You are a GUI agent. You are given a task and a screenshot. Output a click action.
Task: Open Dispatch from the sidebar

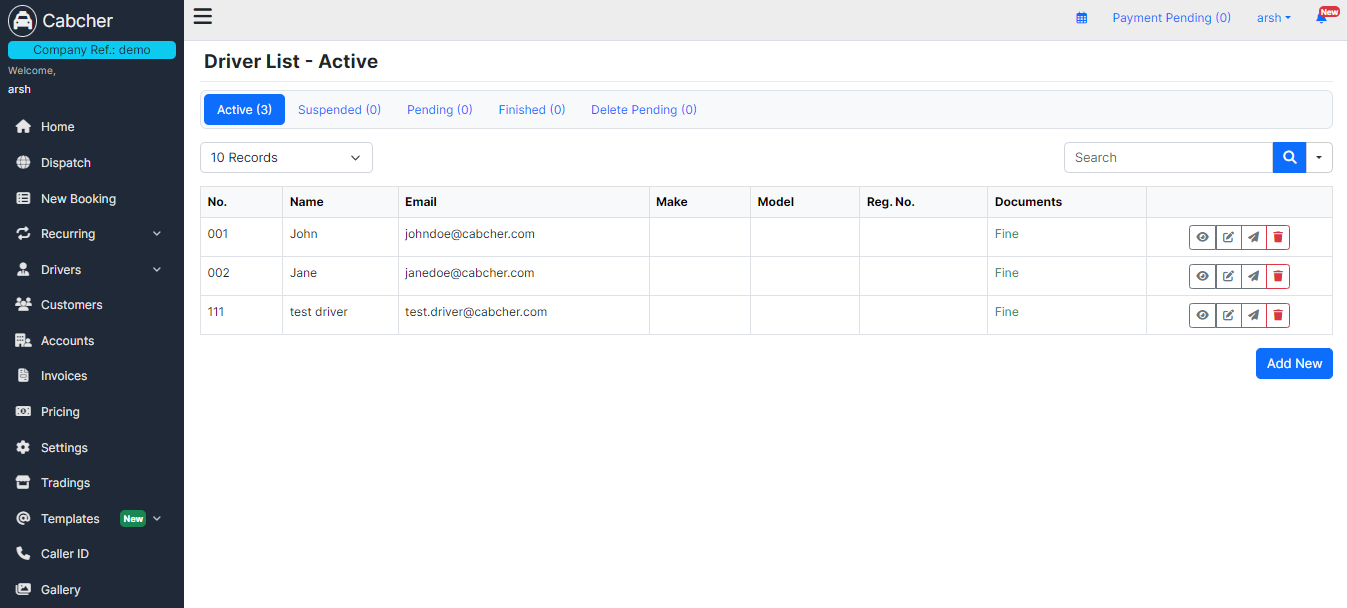click(66, 163)
